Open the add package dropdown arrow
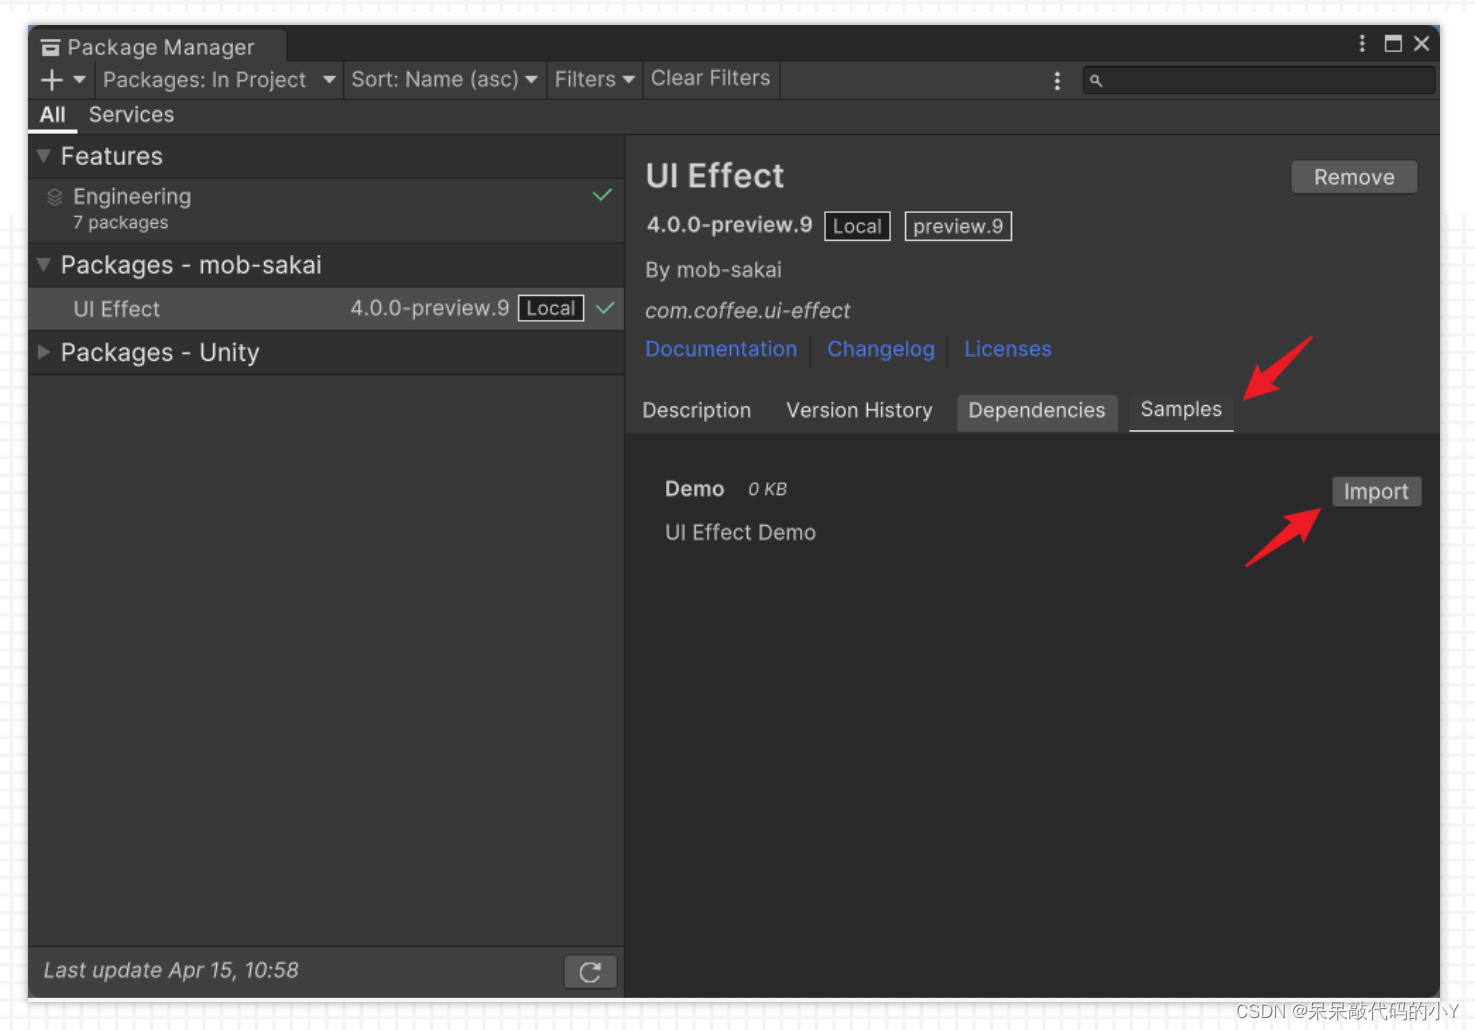1475x1030 pixels. tap(80, 80)
